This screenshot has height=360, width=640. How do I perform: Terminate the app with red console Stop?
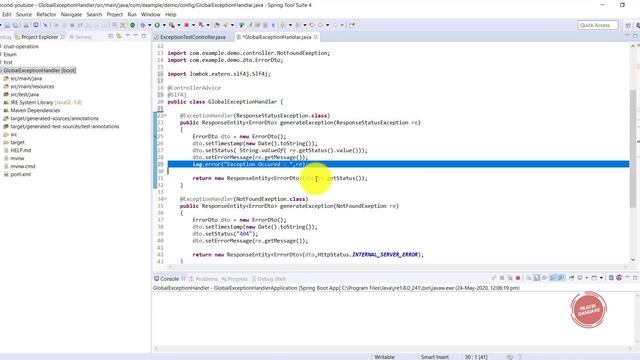(518, 278)
